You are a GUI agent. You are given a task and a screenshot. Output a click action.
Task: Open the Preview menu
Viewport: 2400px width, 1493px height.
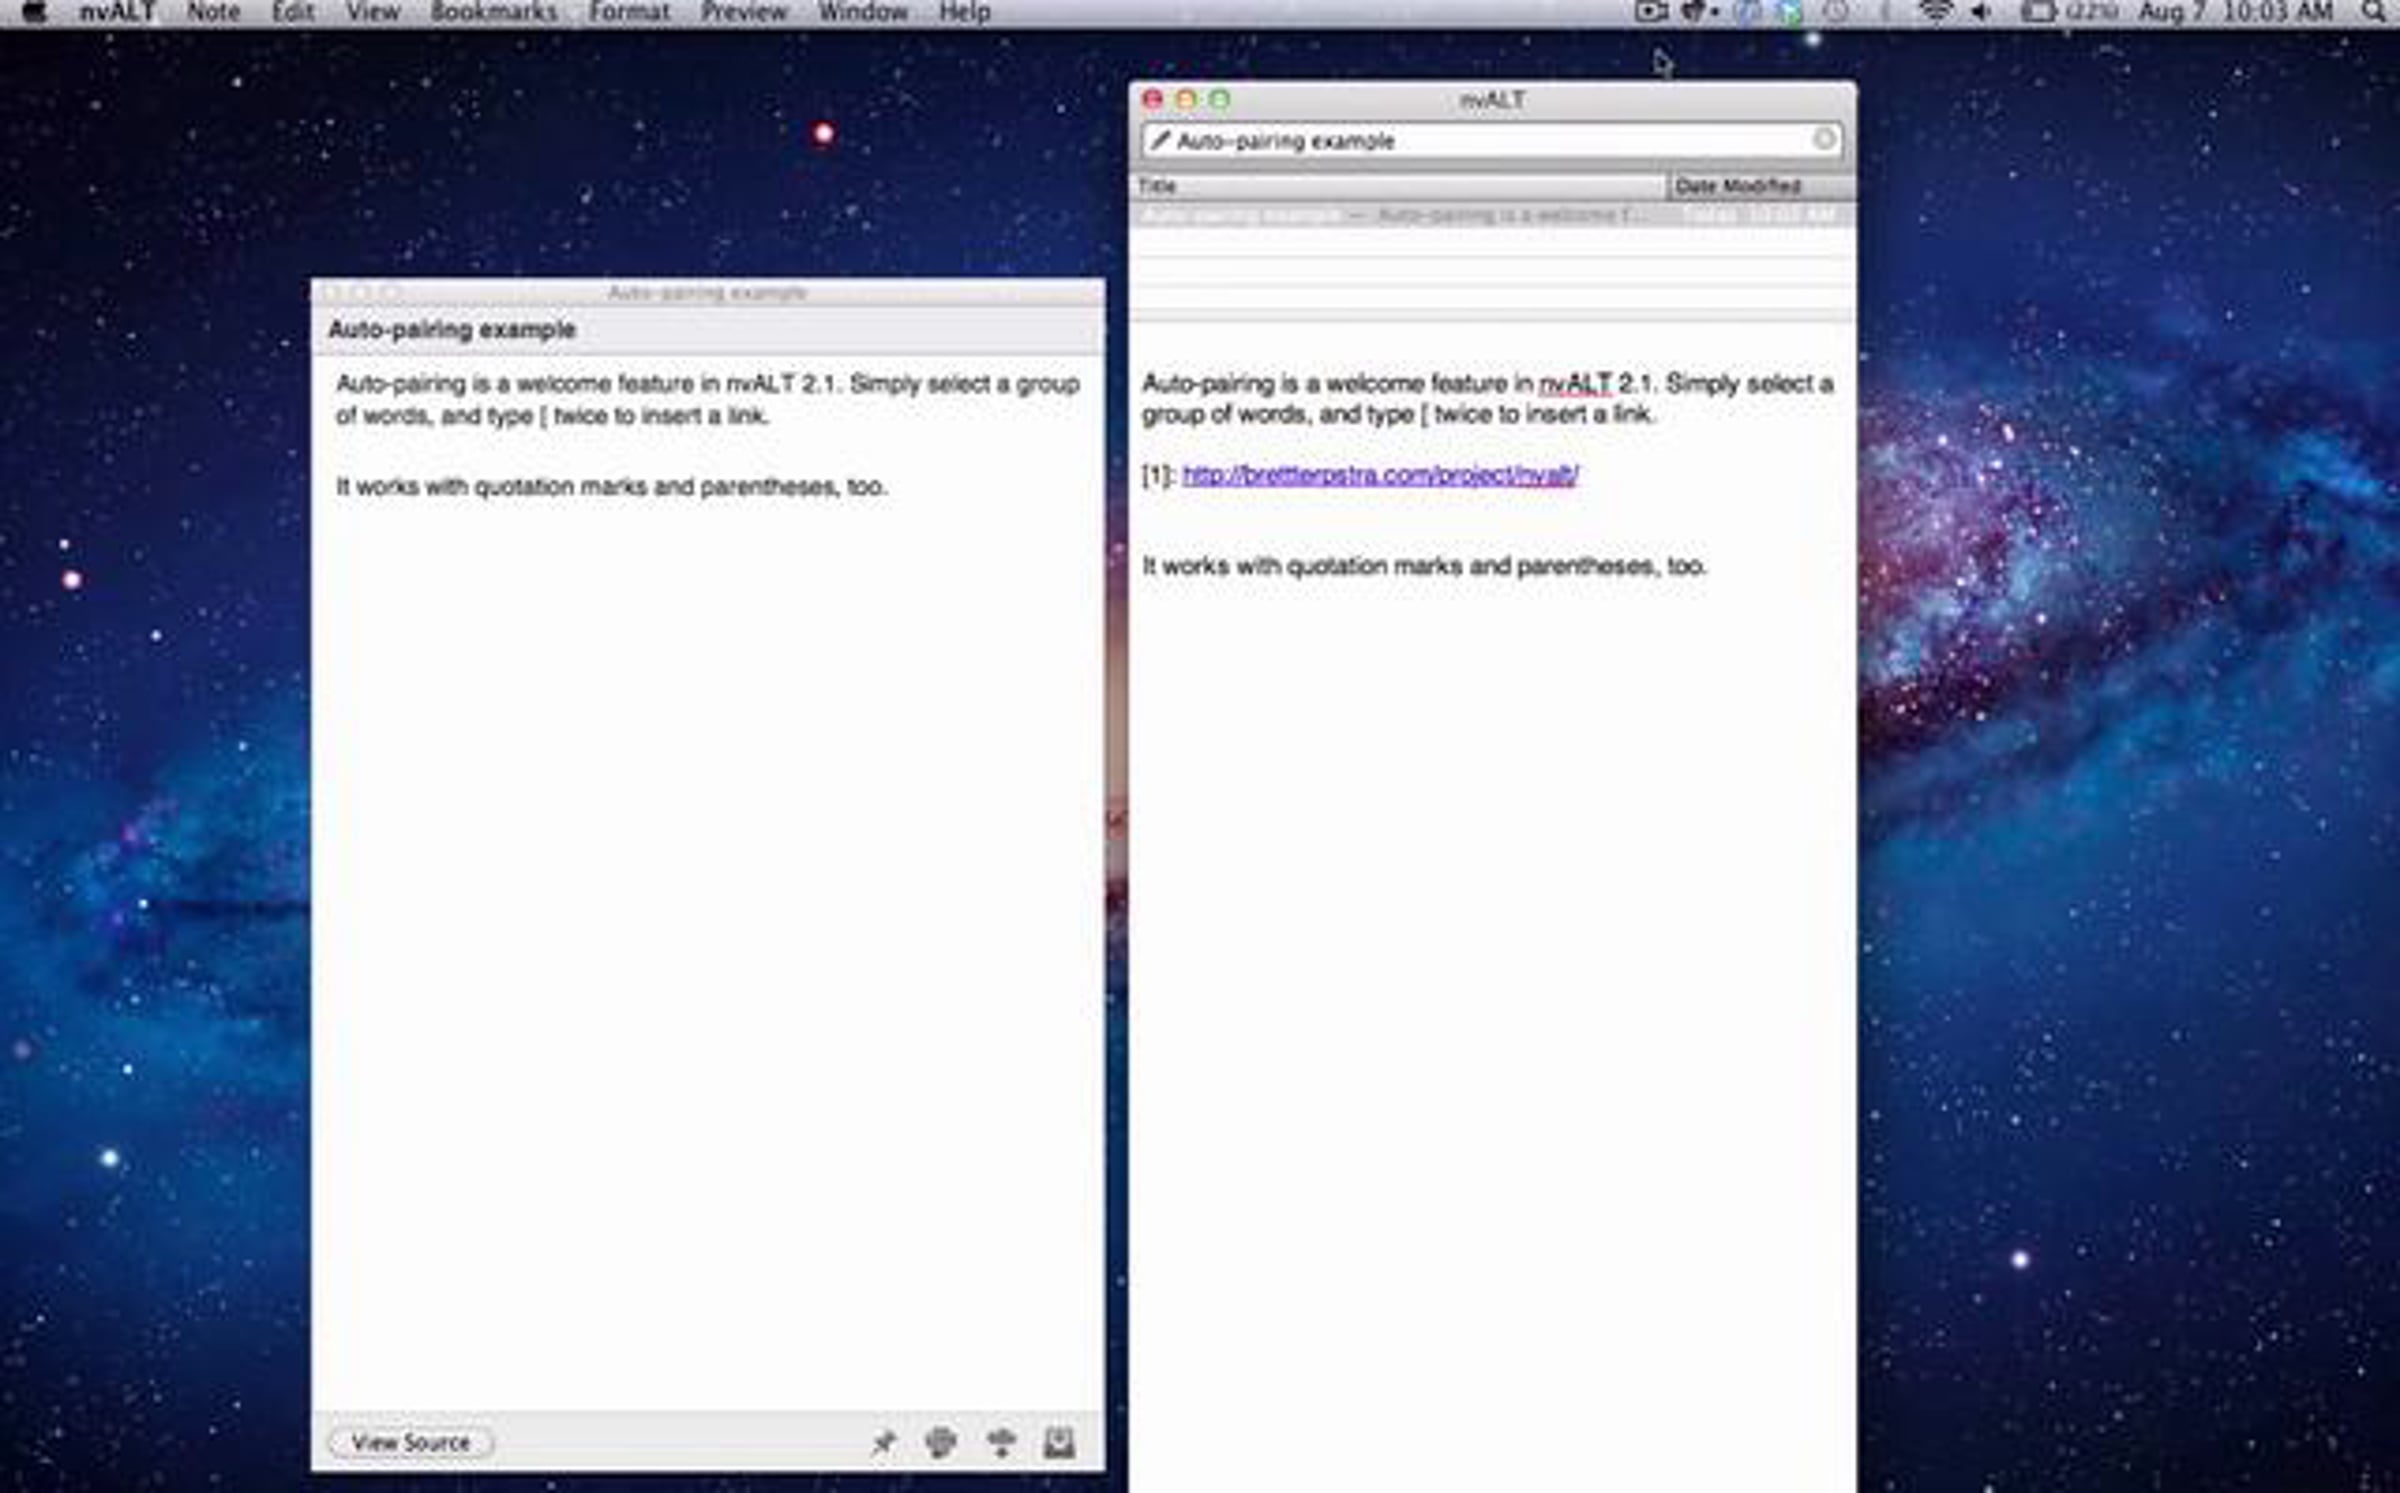tap(743, 12)
